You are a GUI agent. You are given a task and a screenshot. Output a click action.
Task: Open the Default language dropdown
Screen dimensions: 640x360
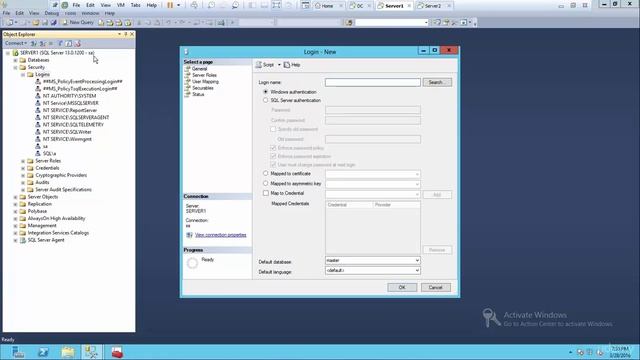[x=417, y=270]
